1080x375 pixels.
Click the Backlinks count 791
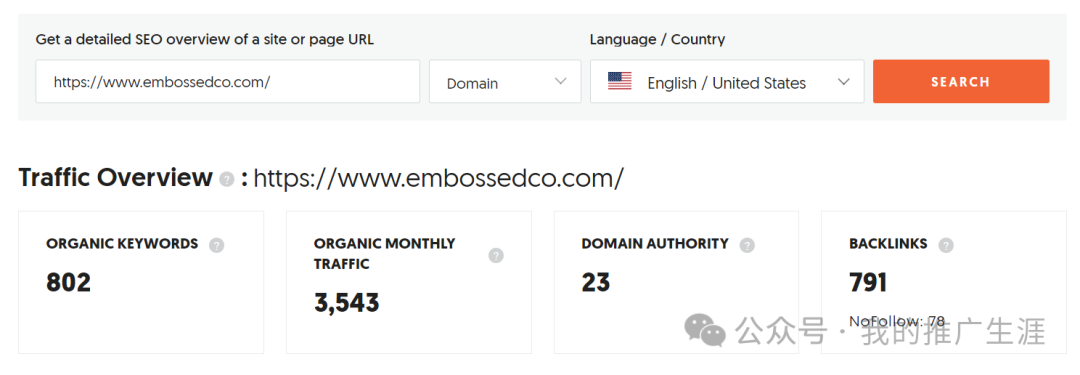(868, 283)
